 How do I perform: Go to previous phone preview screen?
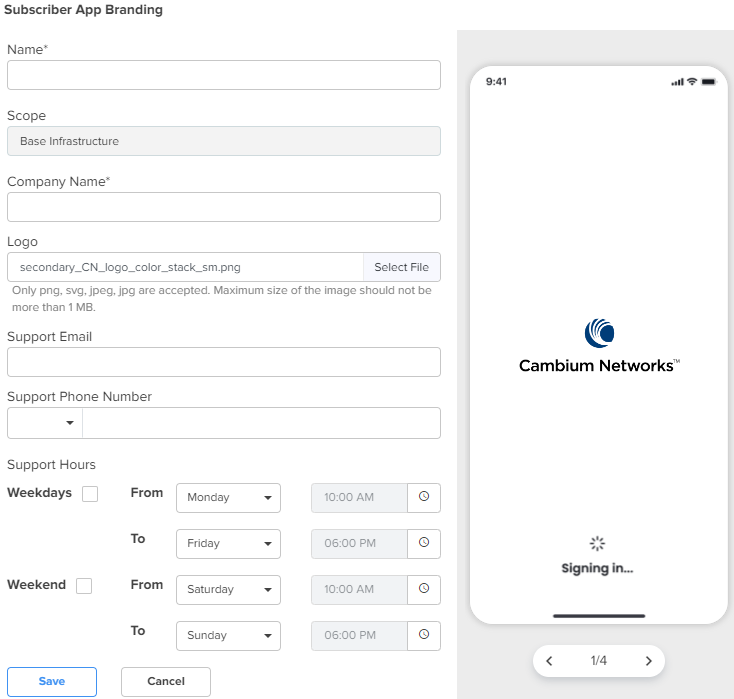pyautogui.click(x=549, y=661)
